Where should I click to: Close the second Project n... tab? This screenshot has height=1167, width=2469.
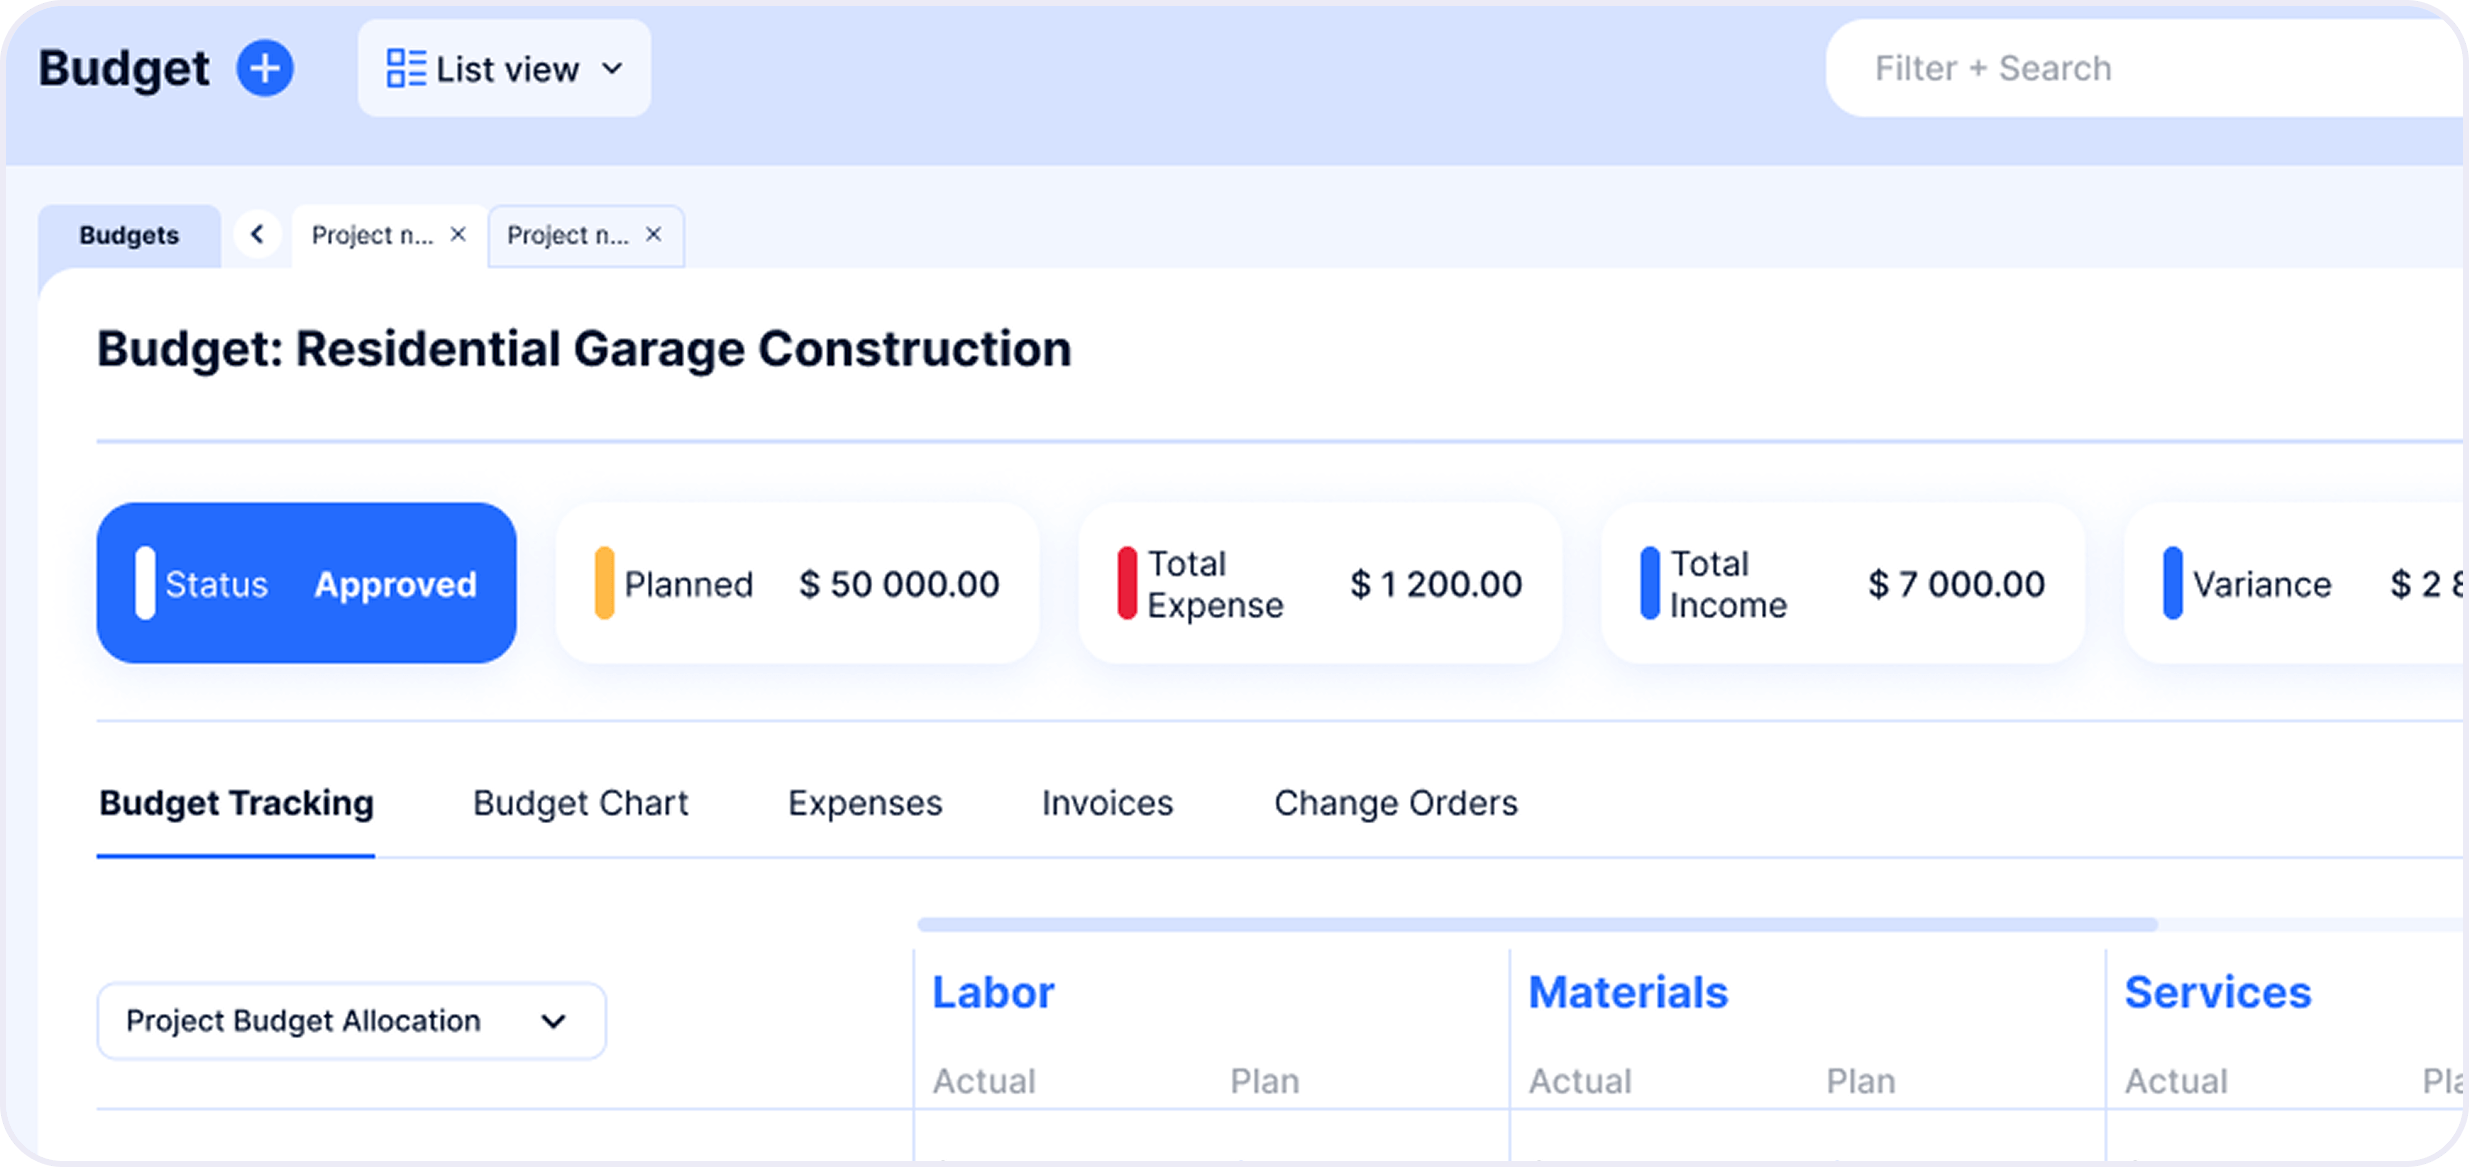tap(654, 234)
